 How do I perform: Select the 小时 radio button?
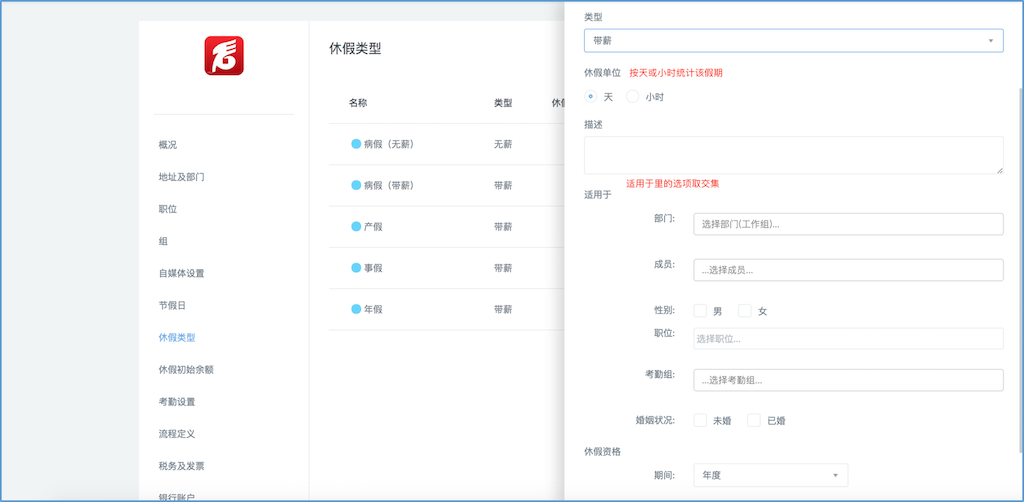632,97
